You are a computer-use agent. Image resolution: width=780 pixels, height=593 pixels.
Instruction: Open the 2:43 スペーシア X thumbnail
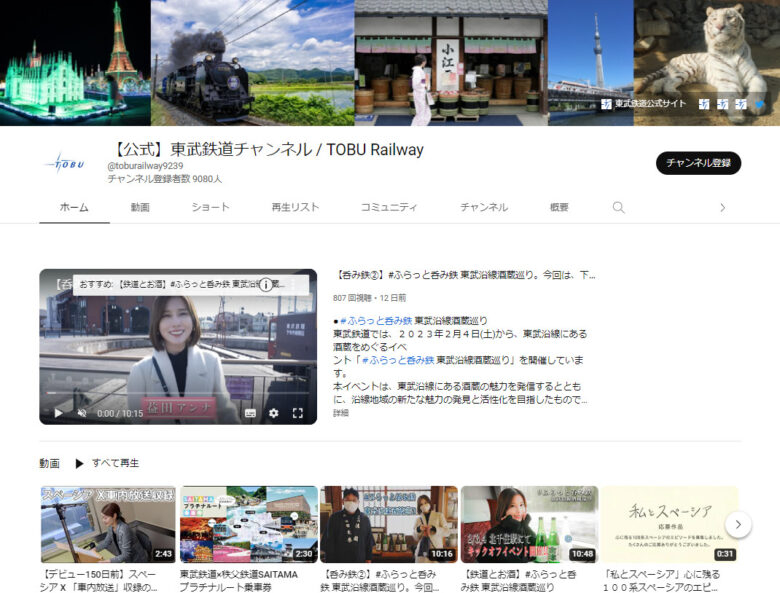tap(108, 524)
